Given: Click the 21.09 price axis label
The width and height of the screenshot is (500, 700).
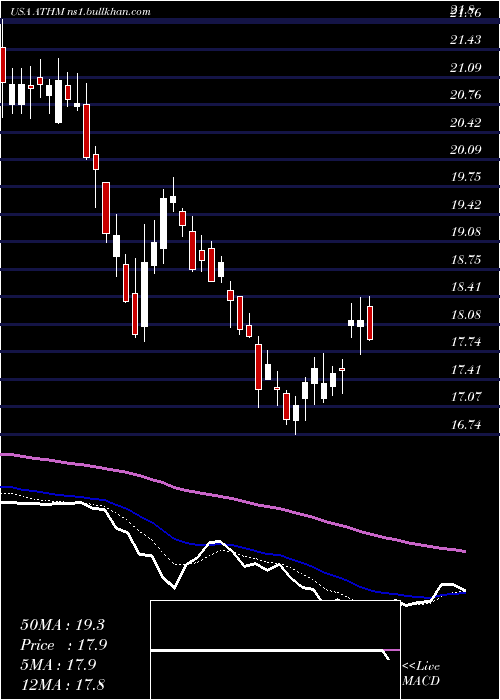Looking at the screenshot, I should pos(466,68).
